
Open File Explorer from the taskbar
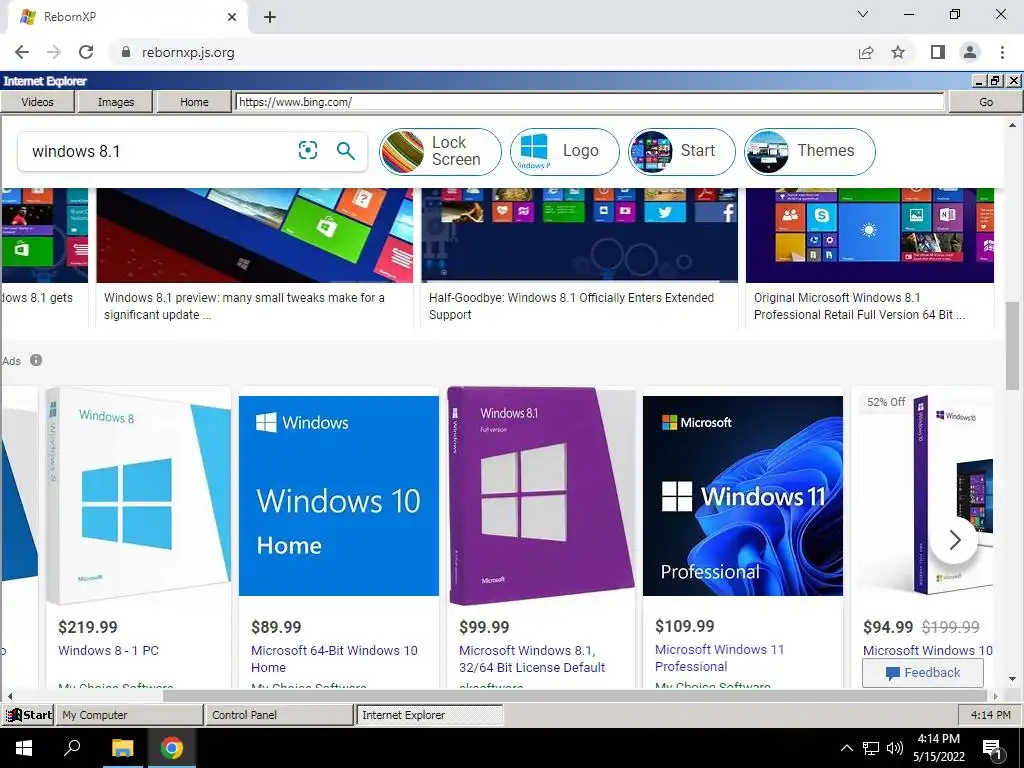tap(122, 748)
